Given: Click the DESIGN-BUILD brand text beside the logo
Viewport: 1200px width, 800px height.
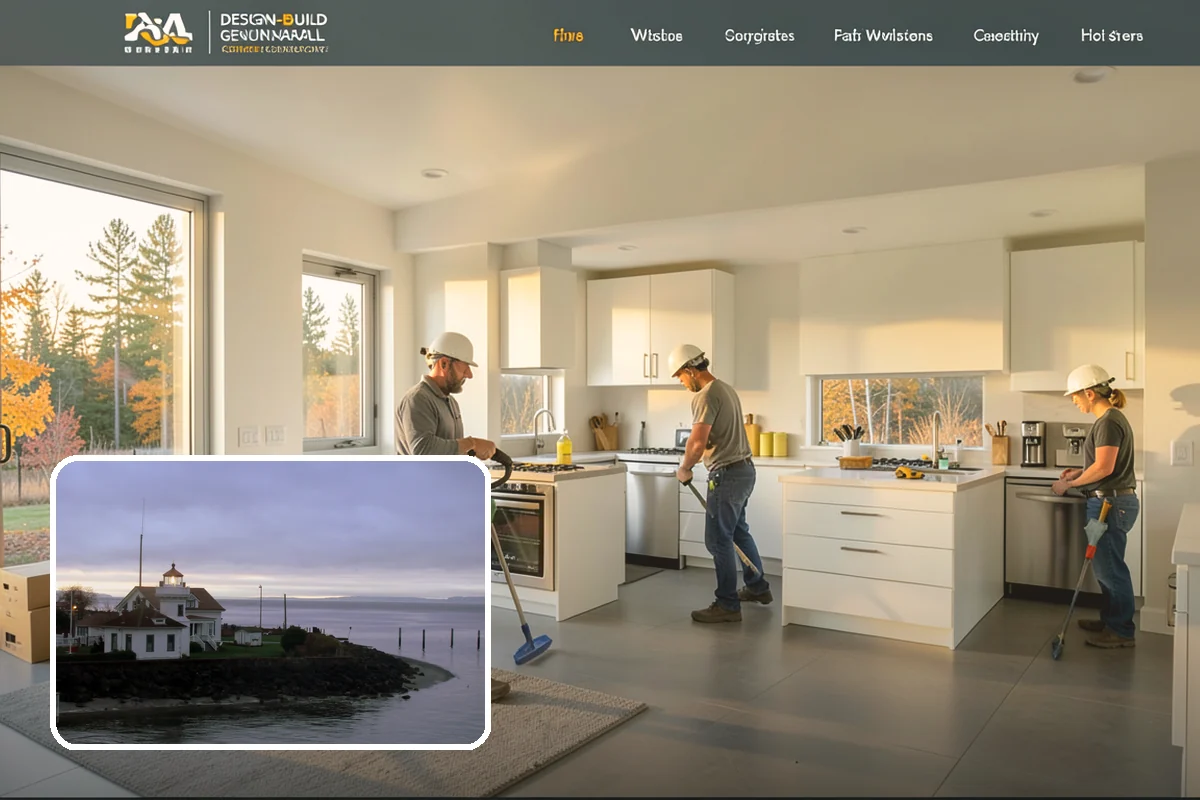Looking at the screenshot, I should (273, 19).
